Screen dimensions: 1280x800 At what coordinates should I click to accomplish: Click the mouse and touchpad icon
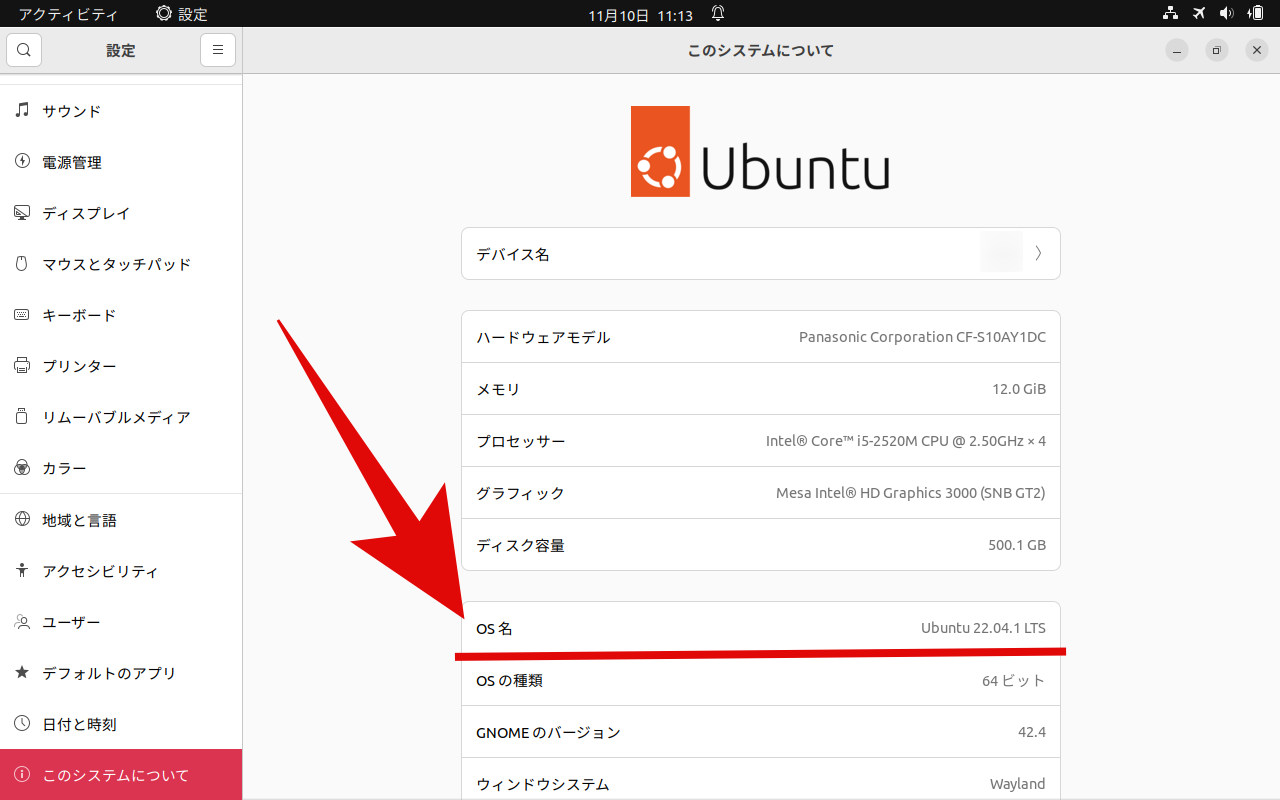coord(20,264)
